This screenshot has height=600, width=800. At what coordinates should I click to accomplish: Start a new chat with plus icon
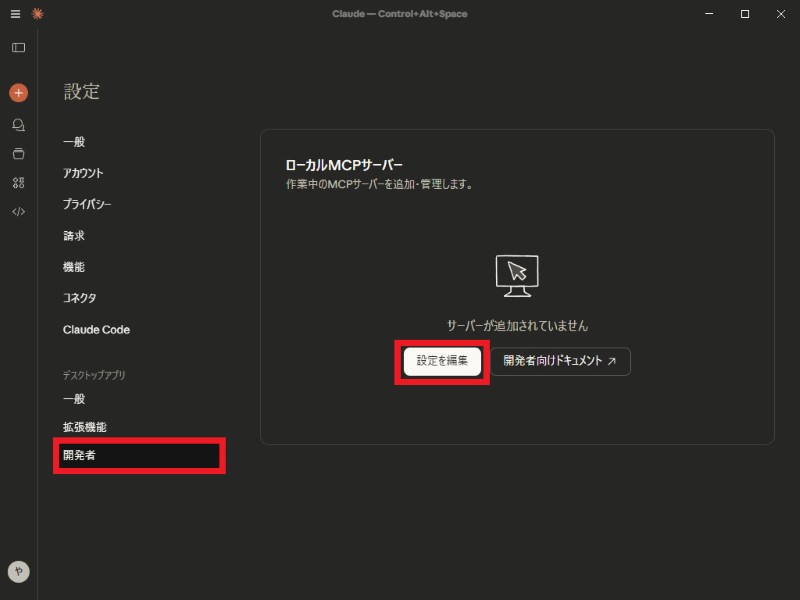(x=18, y=93)
